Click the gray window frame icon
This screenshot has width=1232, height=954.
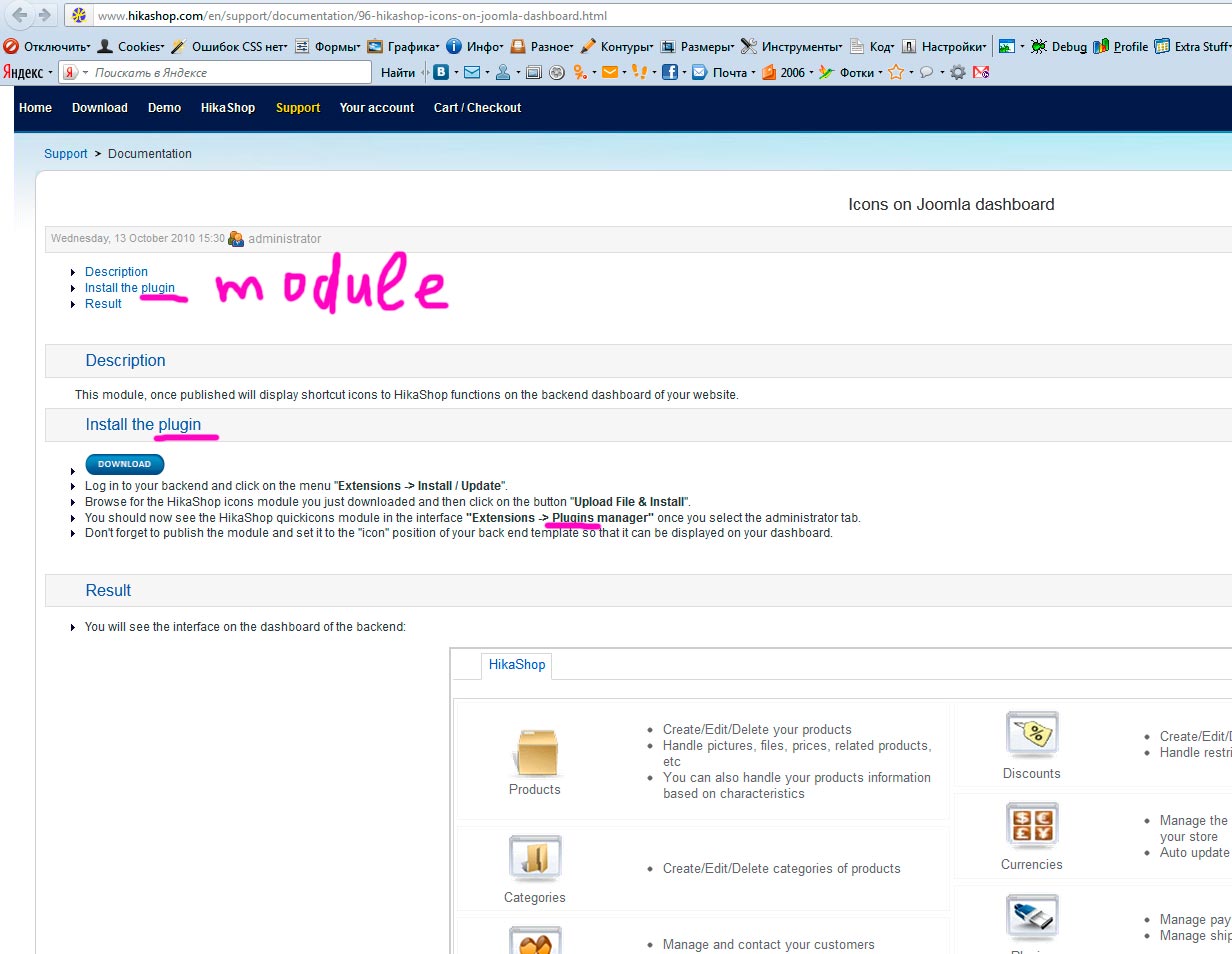point(534,73)
